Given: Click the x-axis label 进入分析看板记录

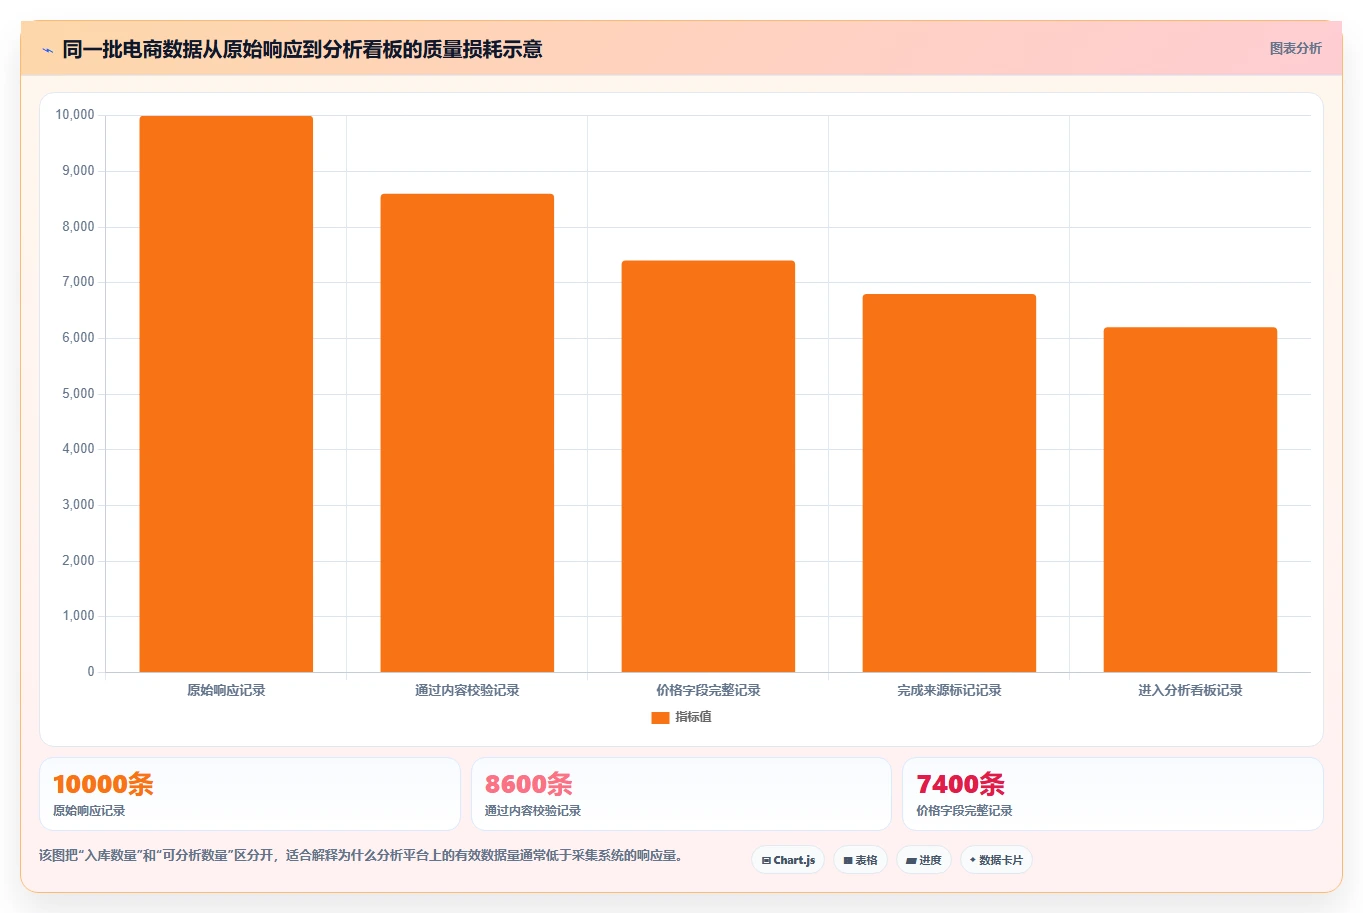Looking at the screenshot, I should 1190,690.
